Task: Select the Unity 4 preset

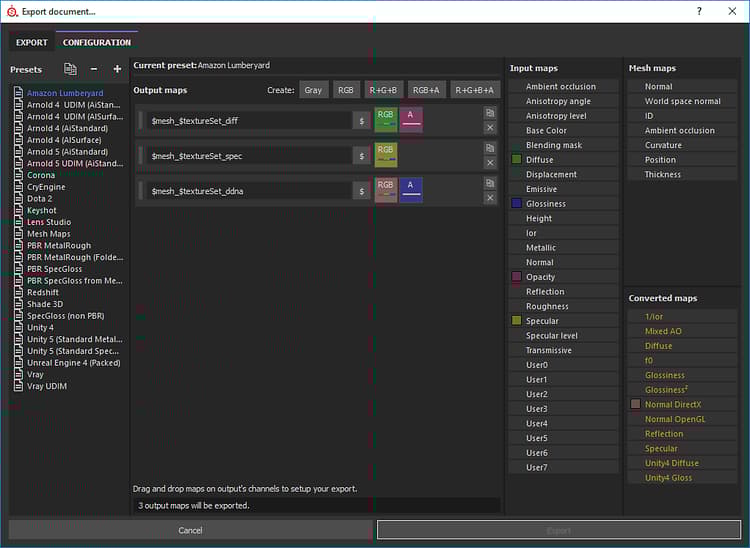Action: 40,328
